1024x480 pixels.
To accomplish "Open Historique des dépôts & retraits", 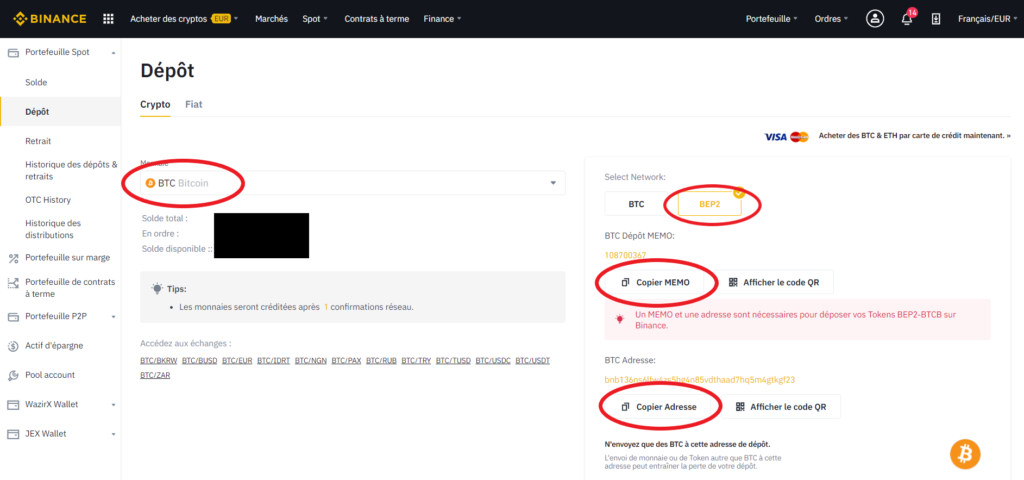I will 71,170.
